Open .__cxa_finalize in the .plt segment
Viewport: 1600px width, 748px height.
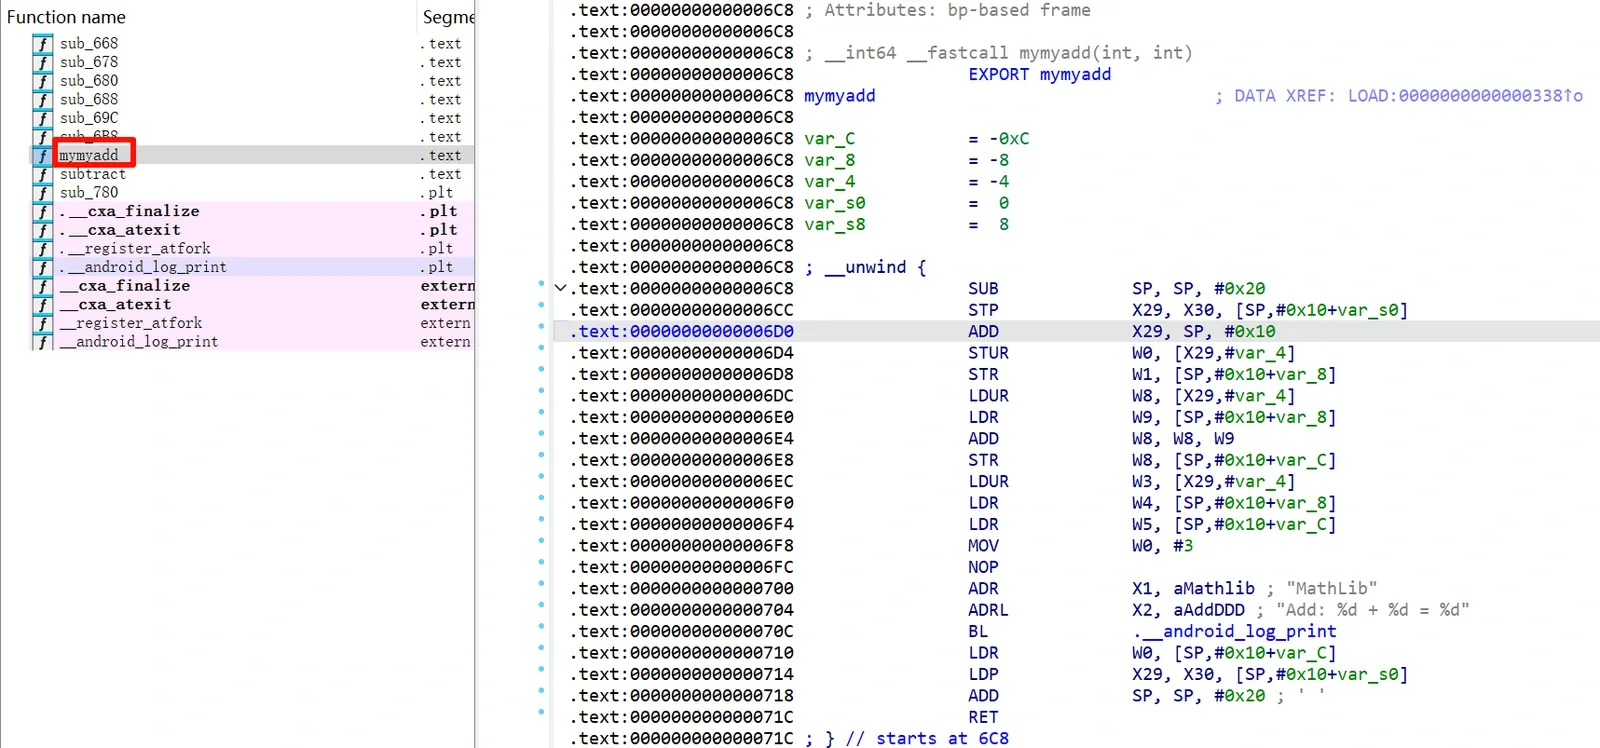(x=129, y=211)
